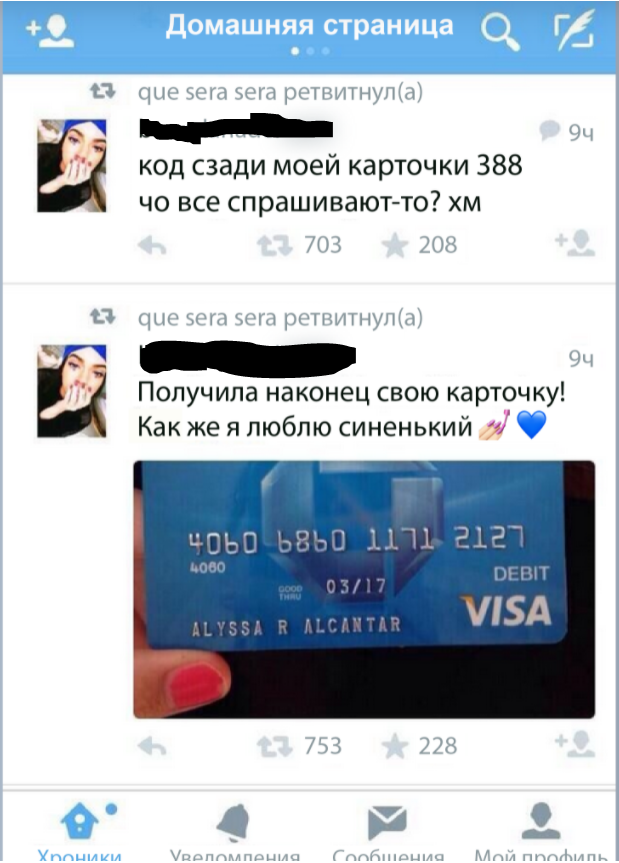Retweet the tweet with 753 retweets
Screen dimensions: 619x863
pos(275,746)
